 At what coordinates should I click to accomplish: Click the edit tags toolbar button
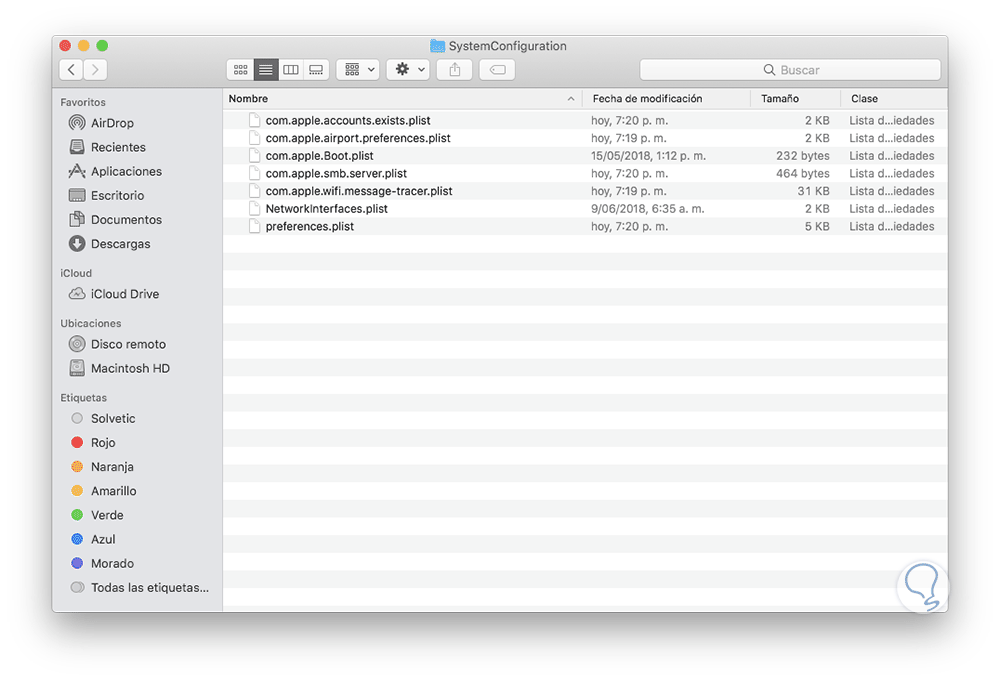click(497, 70)
